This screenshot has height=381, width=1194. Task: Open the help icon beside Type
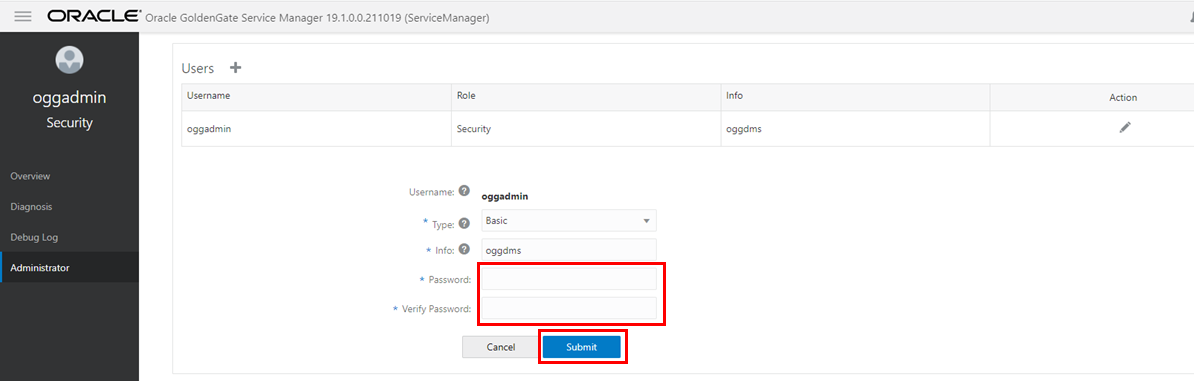[x=465, y=223]
